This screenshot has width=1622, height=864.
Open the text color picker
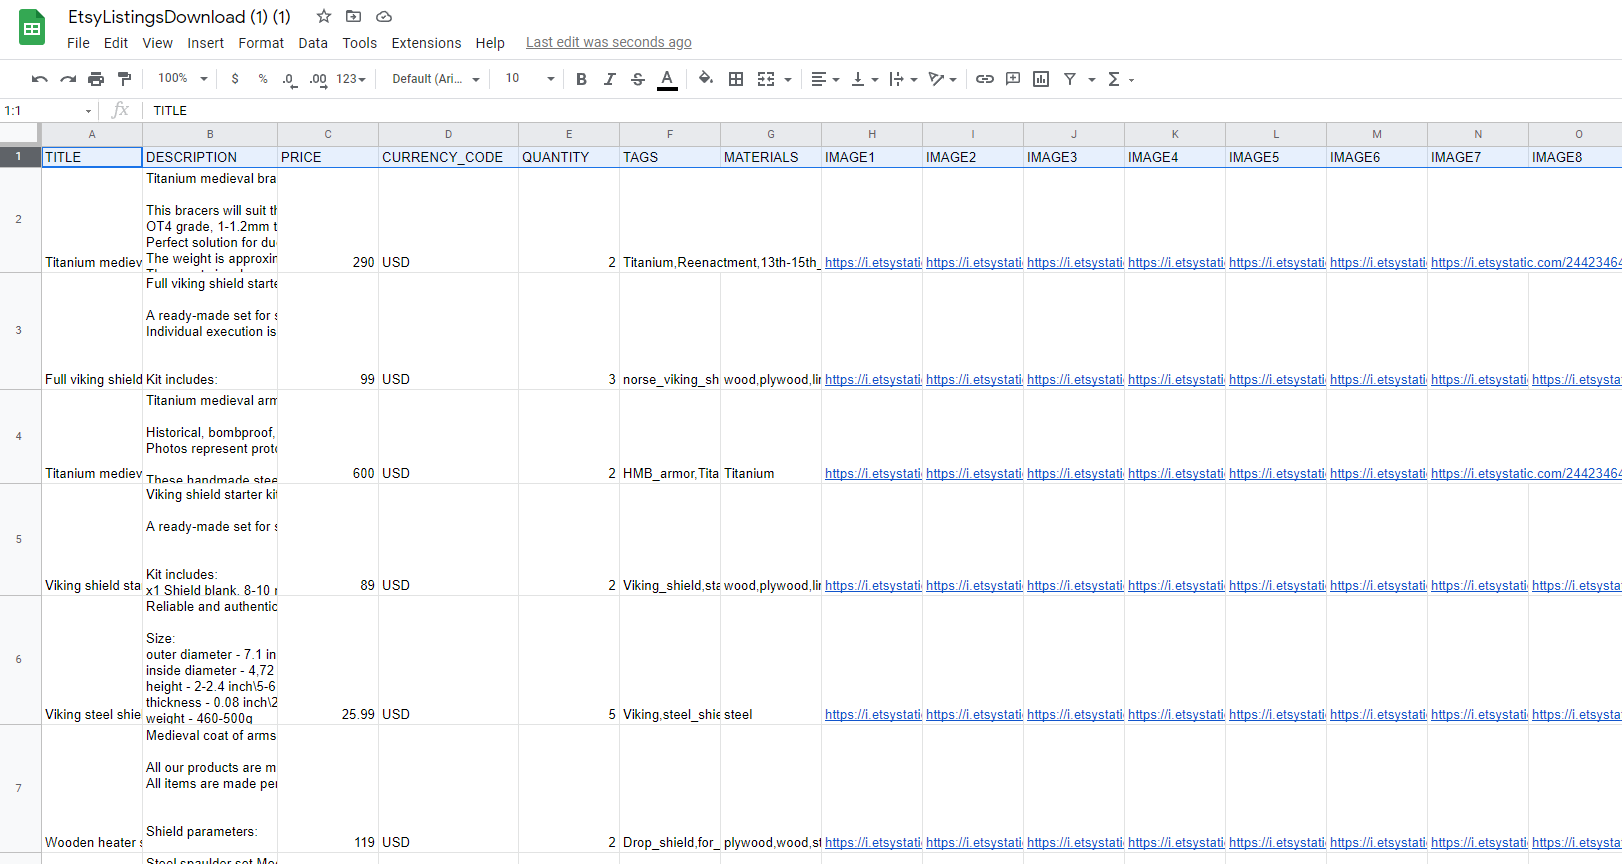(x=667, y=79)
